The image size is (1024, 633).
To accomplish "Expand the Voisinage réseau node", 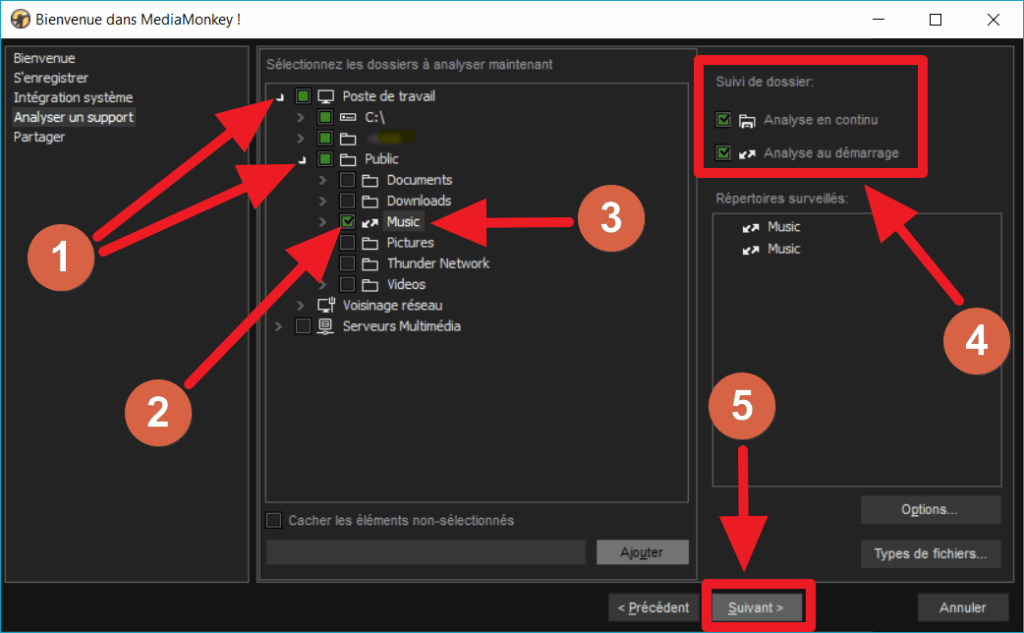I will 300,305.
